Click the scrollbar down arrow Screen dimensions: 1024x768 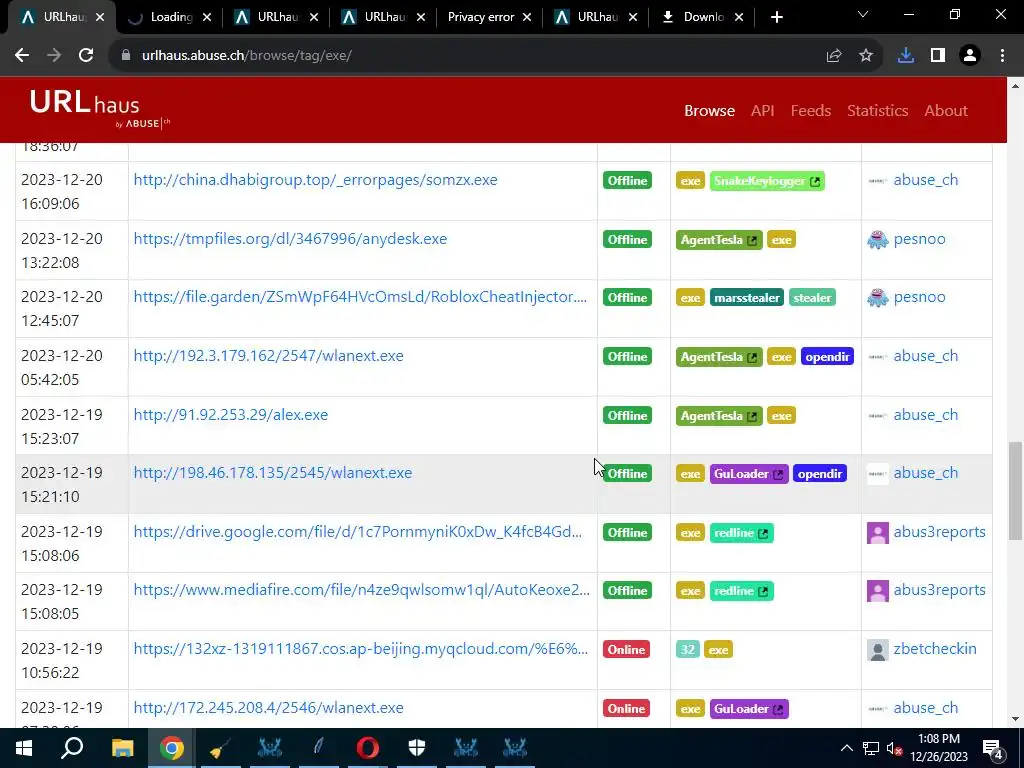(x=1015, y=719)
